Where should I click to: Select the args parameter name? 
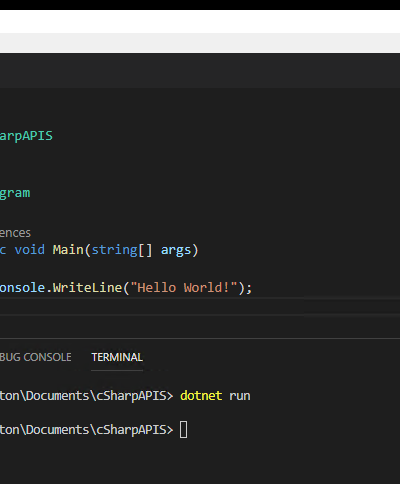click(176, 250)
